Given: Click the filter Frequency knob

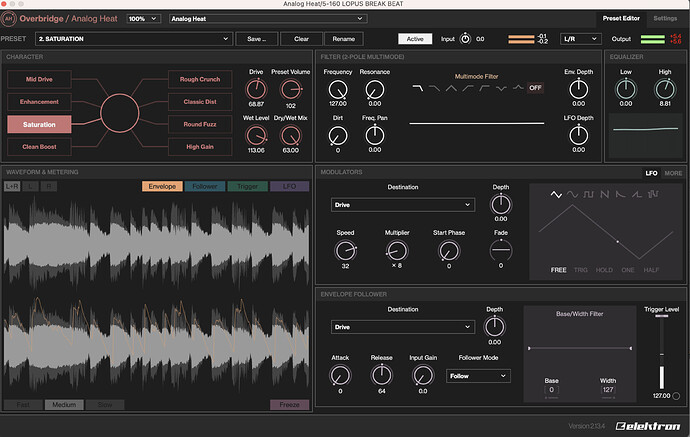Looking at the screenshot, I should 338,89.
